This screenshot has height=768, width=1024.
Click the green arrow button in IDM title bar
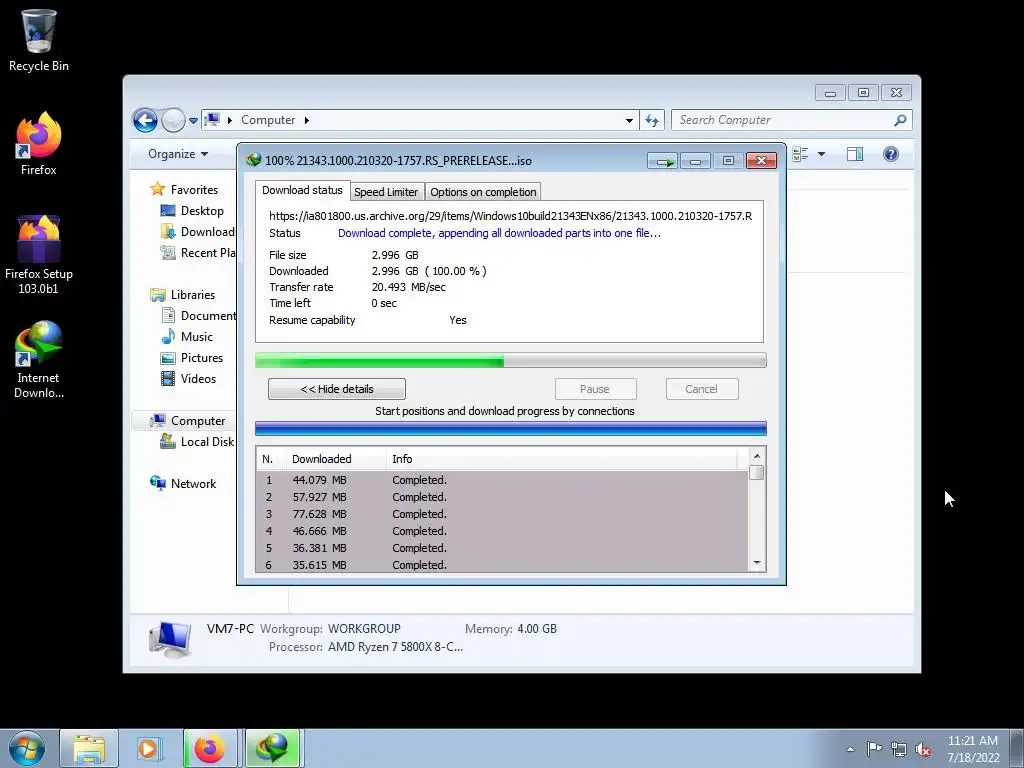663,161
